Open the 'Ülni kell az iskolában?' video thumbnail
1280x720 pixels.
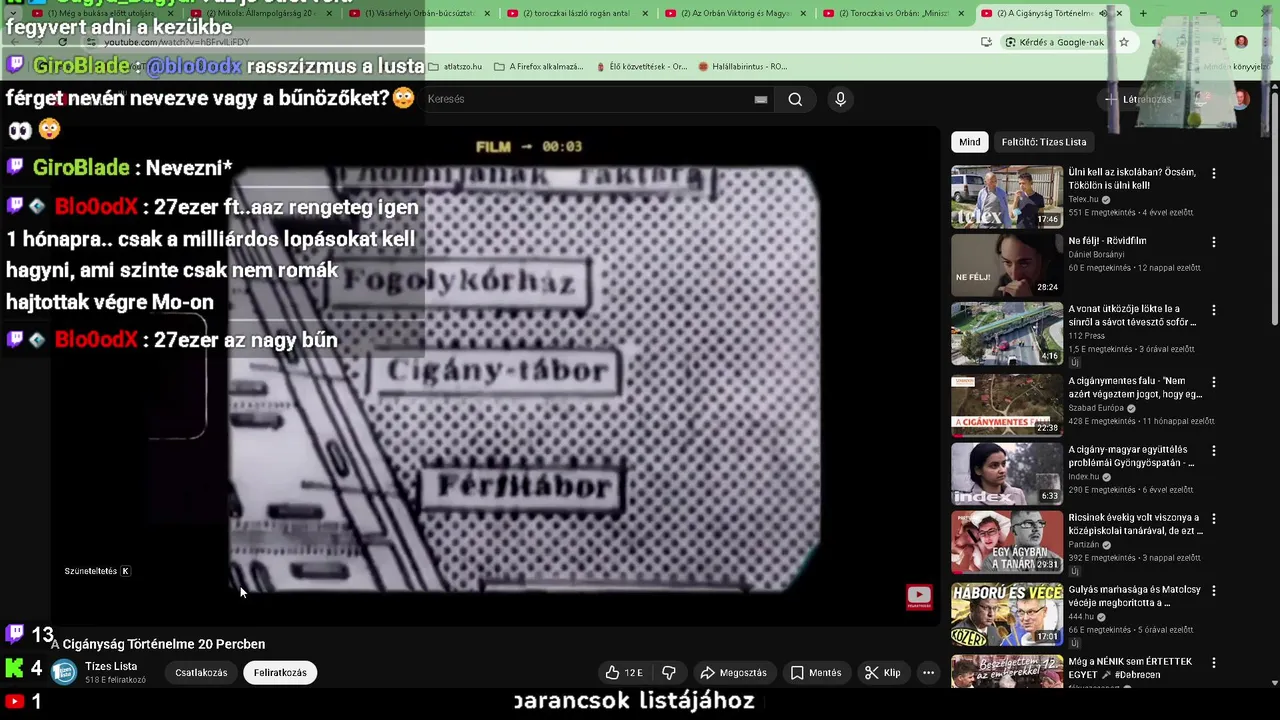[1007, 196]
